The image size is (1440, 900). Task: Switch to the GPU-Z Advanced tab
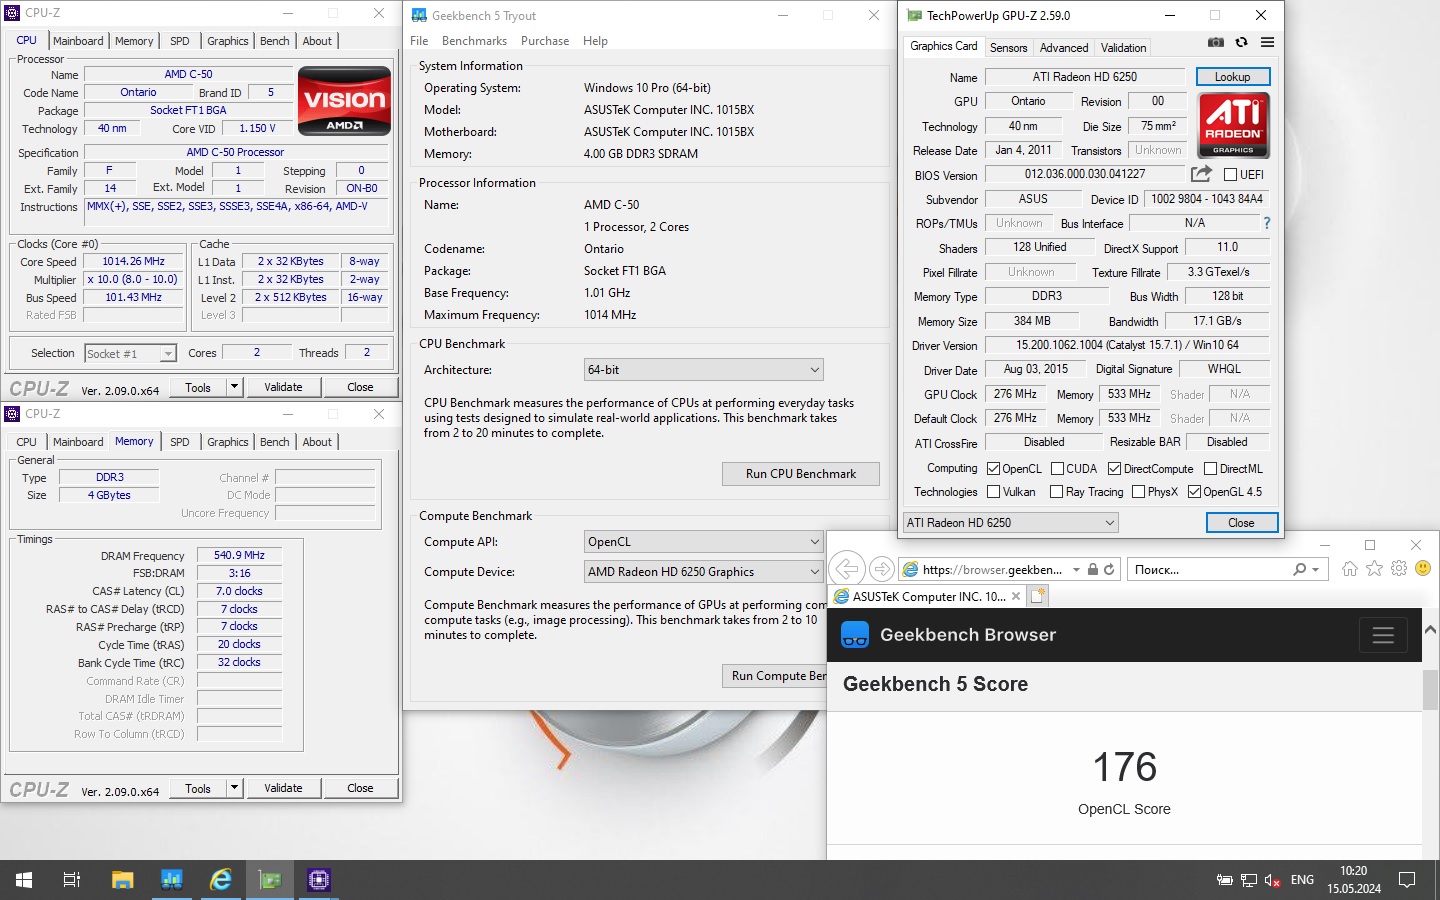(1064, 48)
